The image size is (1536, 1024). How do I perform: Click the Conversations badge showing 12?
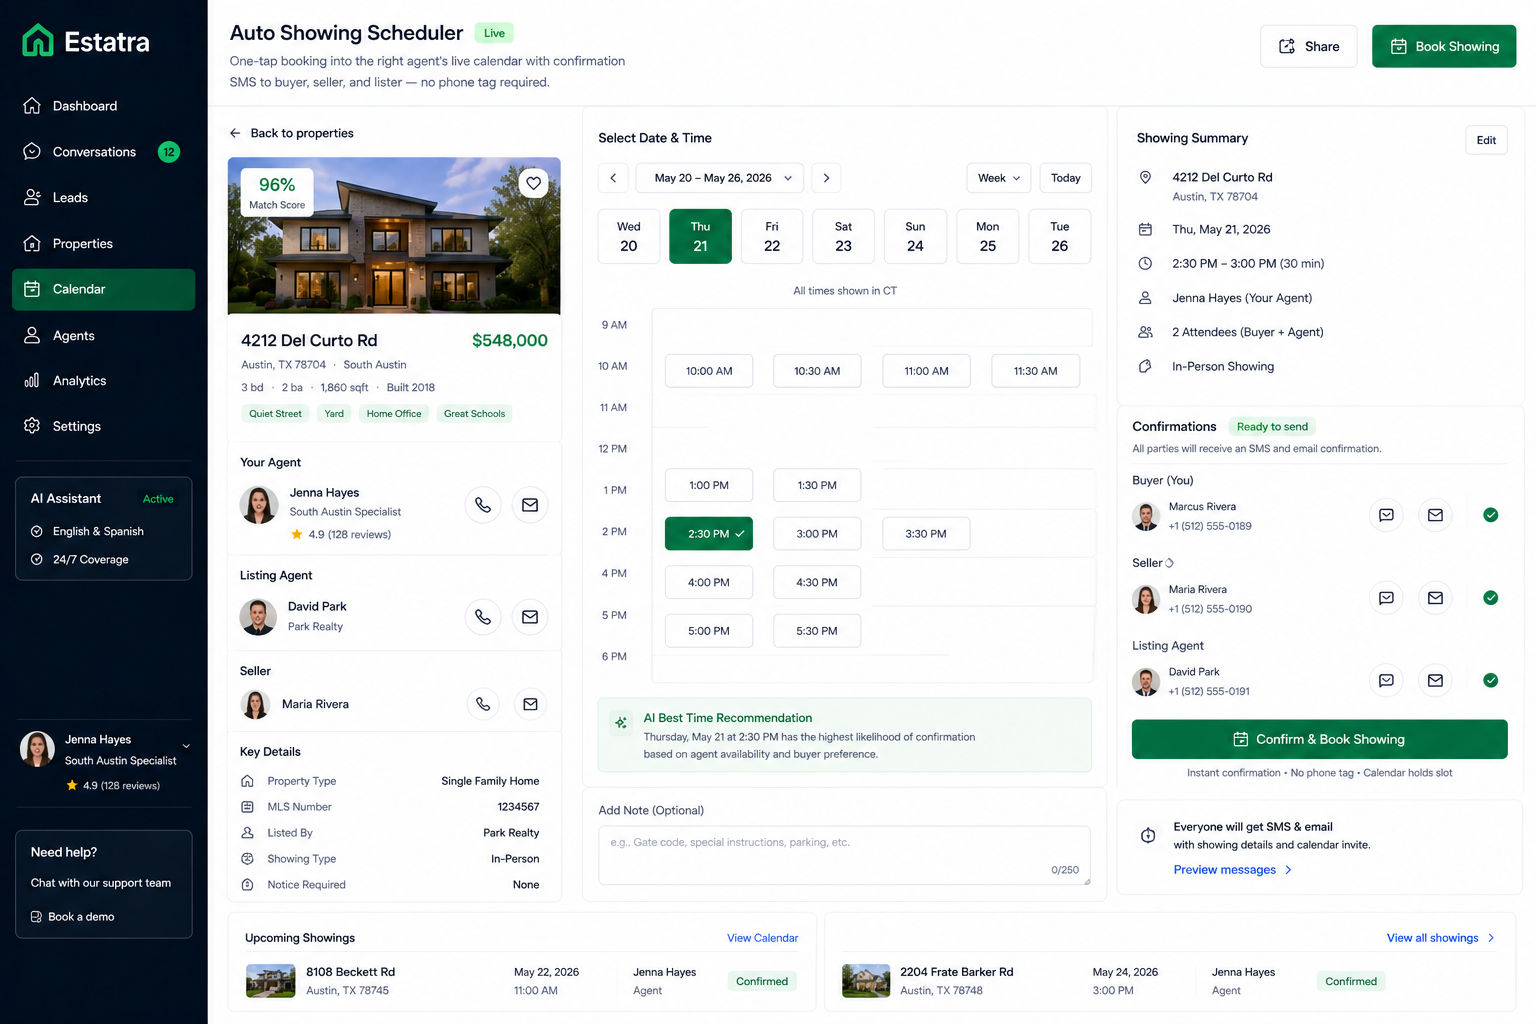point(169,152)
